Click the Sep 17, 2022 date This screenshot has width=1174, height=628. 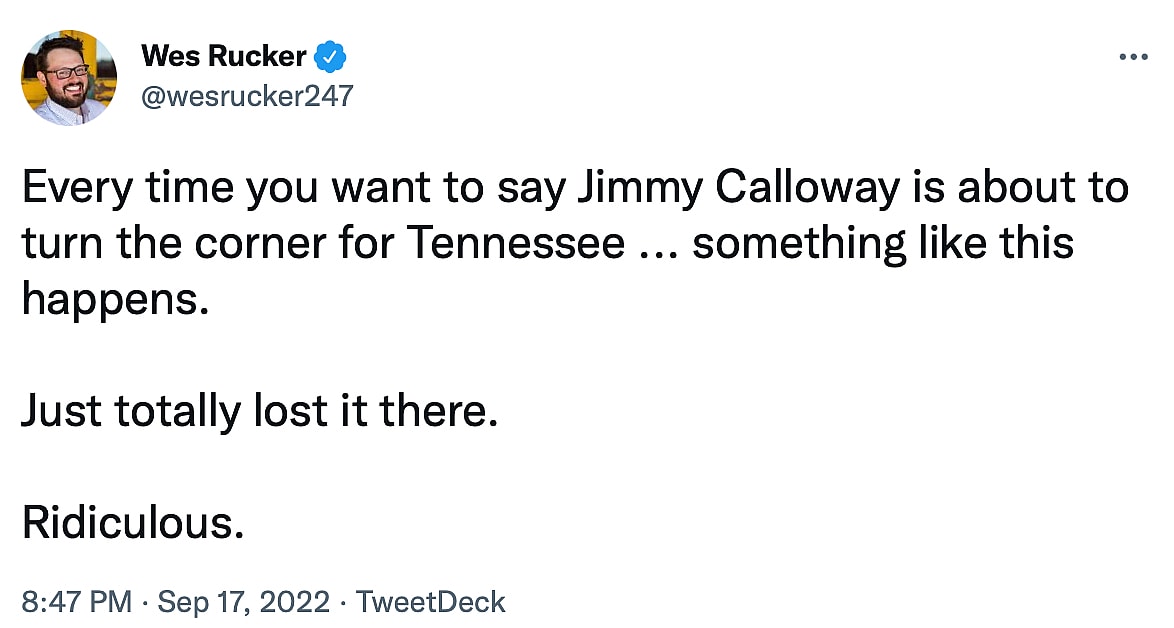(x=243, y=601)
